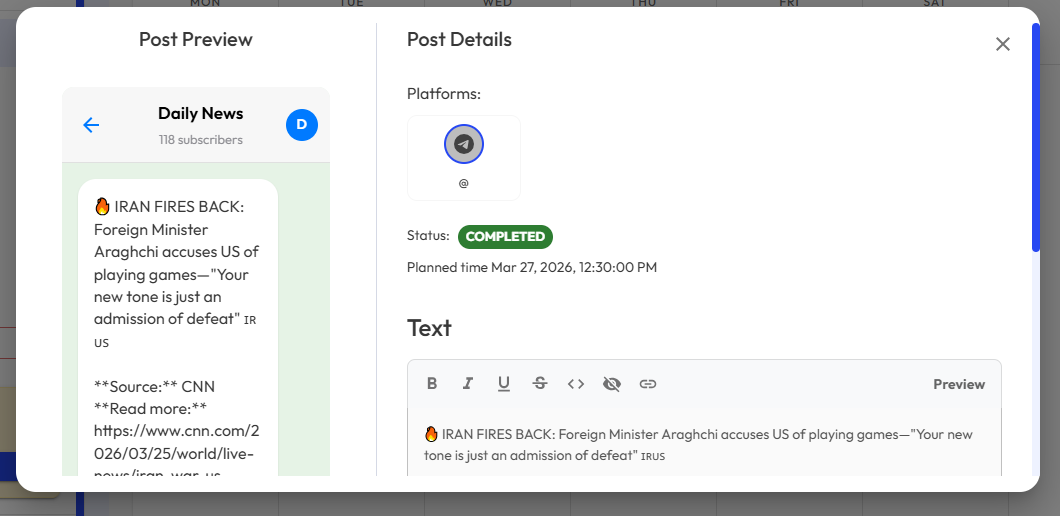Toggle spoiler hidden-text eye icon
1060x516 pixels.
click(x=612, y=383)
